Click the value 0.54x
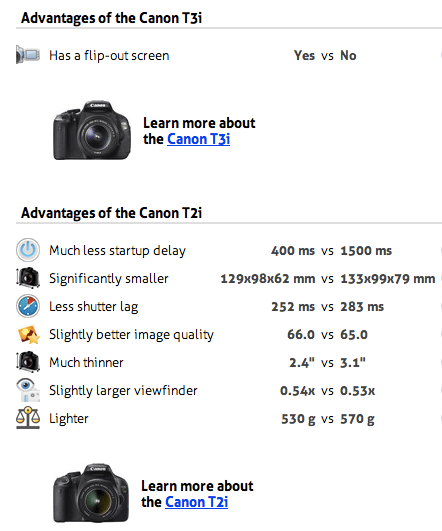This screenshot has height=531, width=442. [297, 391]
